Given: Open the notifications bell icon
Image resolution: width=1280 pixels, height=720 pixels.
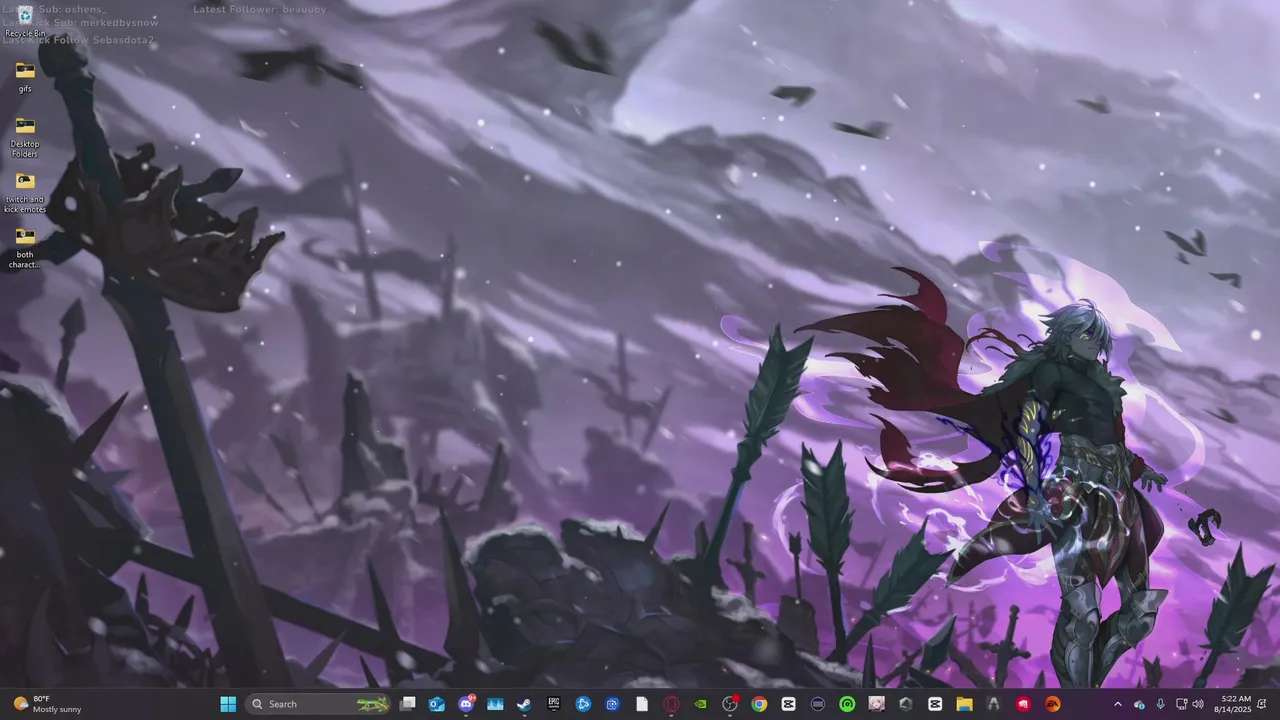Looking at the screenshot, I should [x=1262, y=704].
